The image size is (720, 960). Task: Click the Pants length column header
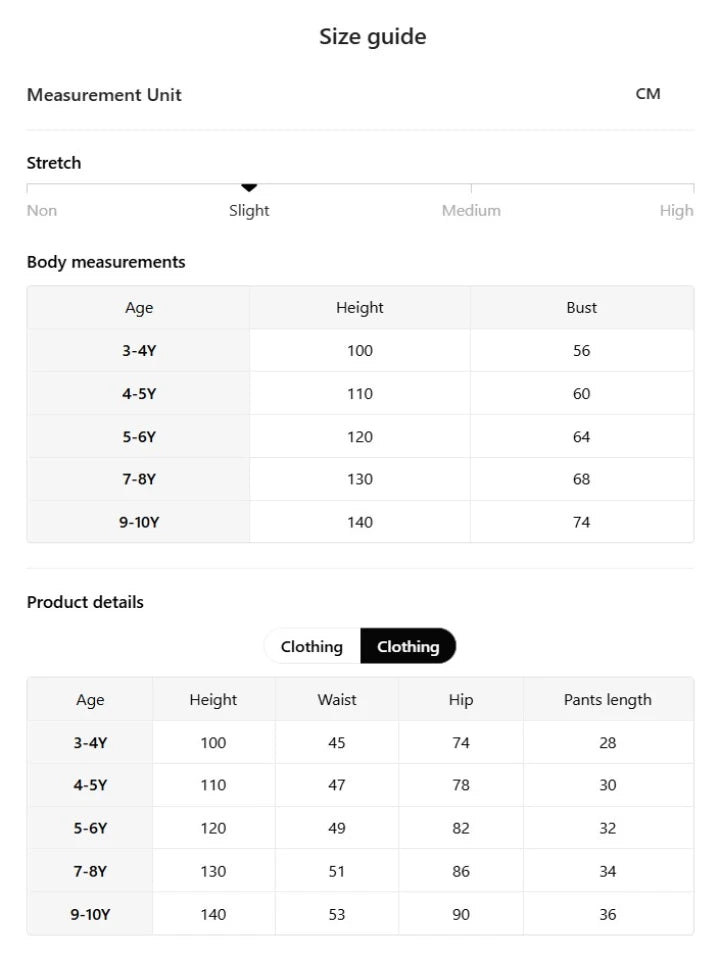pyautogui.click(x=608, y=699)
